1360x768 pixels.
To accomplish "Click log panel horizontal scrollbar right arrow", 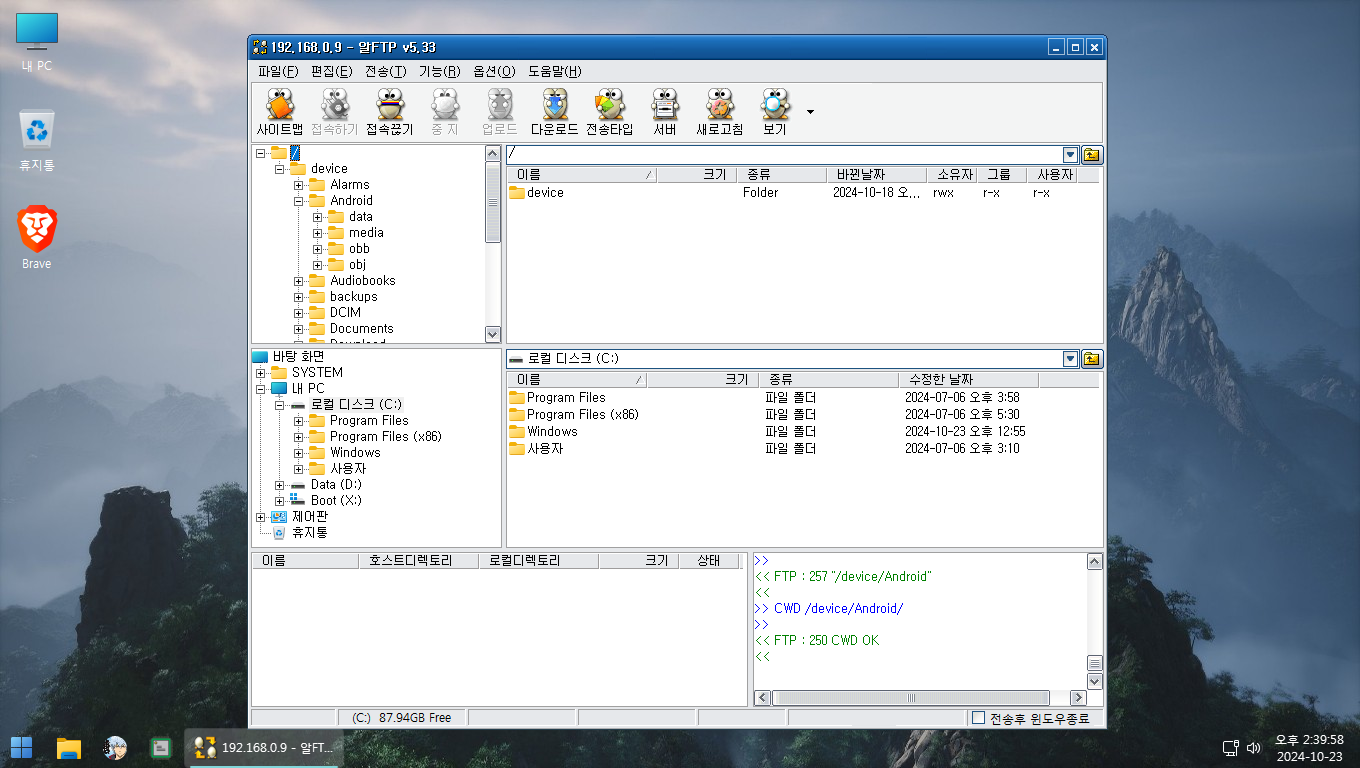I will pyautogui.click(x=1078, y=698).
